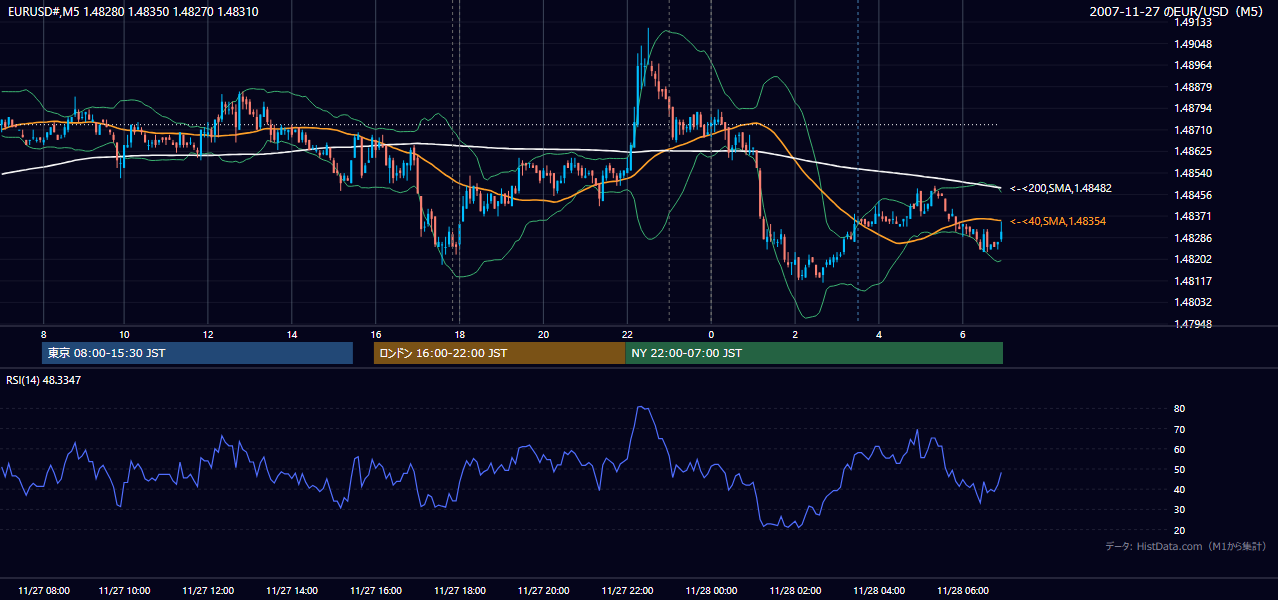The height and width of the screenshot is (600, 1278).
Task: Click the 11/27 08:00 bottom time label
Action: pyautogui.click(x=43, y=591)
